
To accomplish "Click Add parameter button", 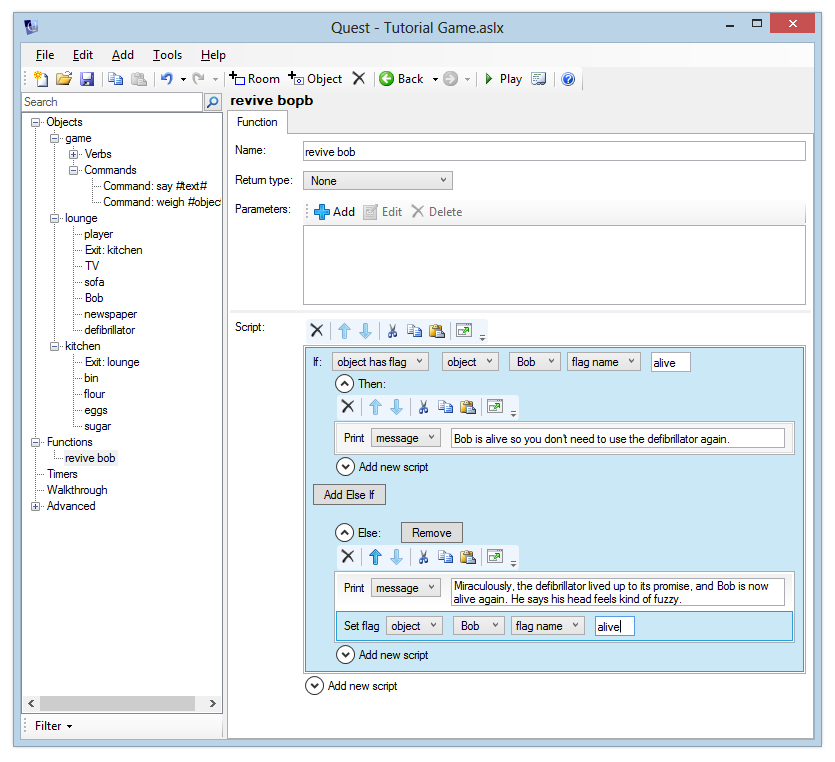I will pos(334,212).
